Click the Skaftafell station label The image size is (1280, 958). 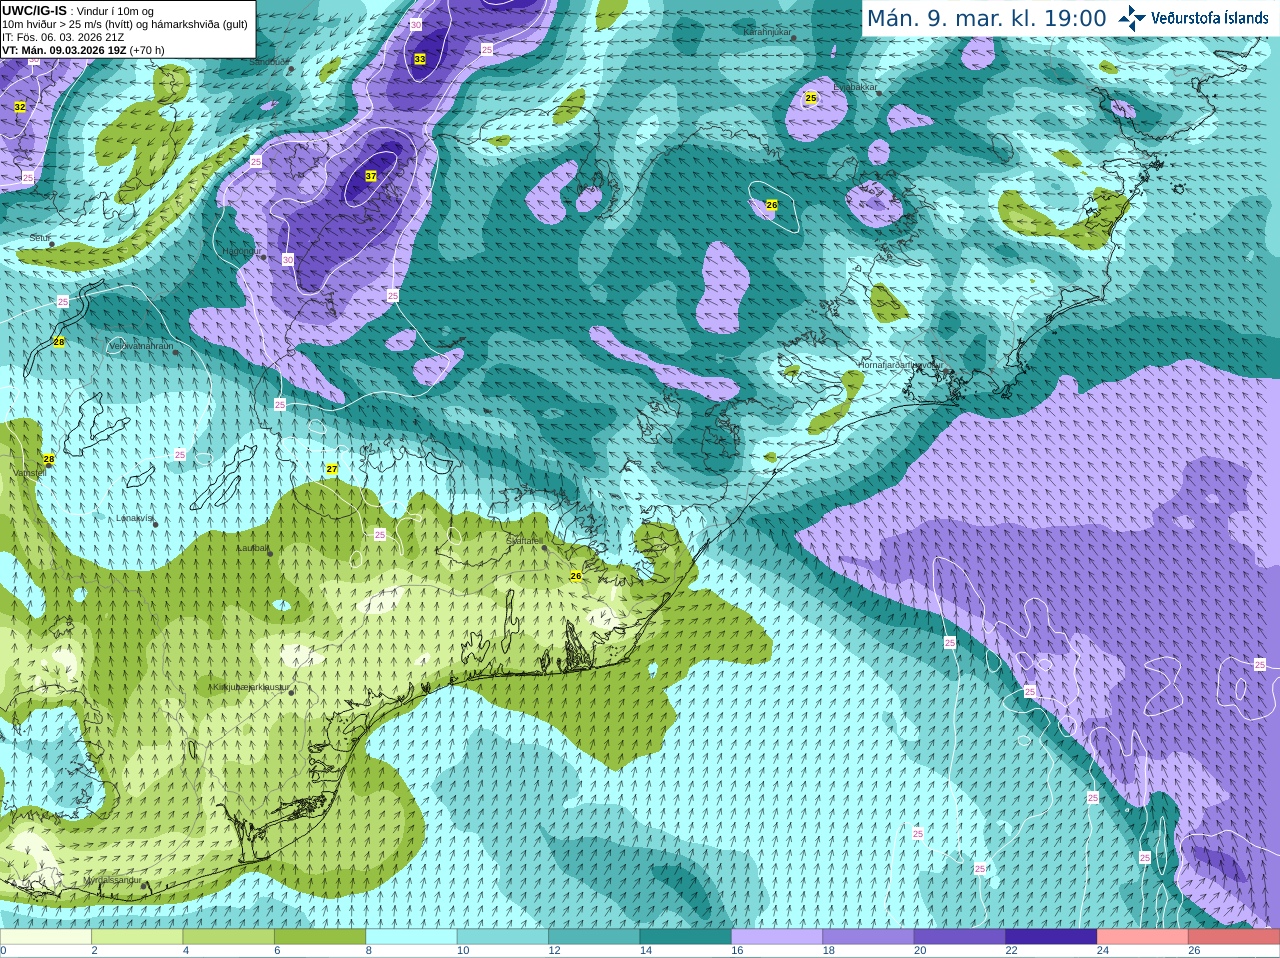pos(524,541)
